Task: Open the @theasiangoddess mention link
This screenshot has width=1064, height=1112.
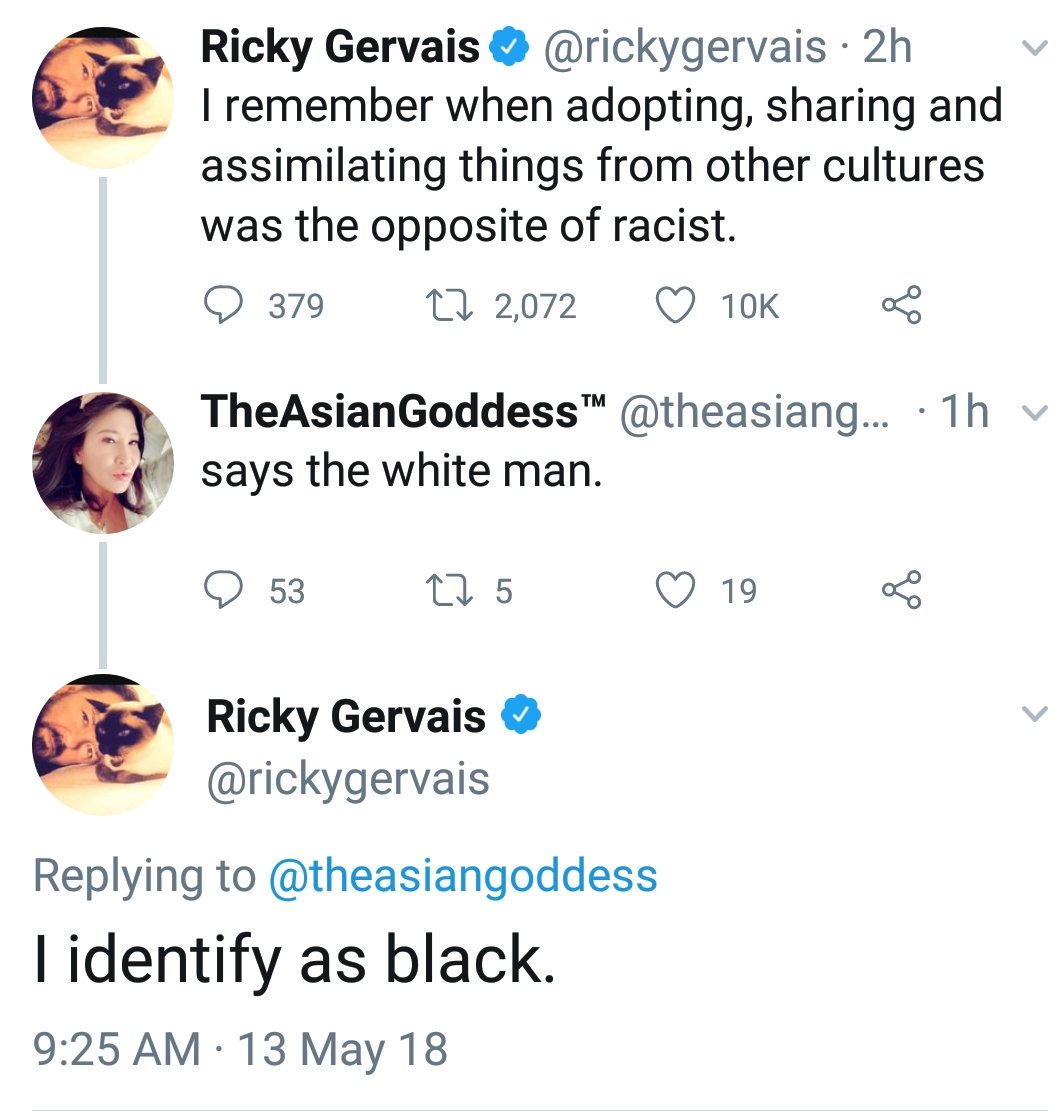Action: coord(463,876)
